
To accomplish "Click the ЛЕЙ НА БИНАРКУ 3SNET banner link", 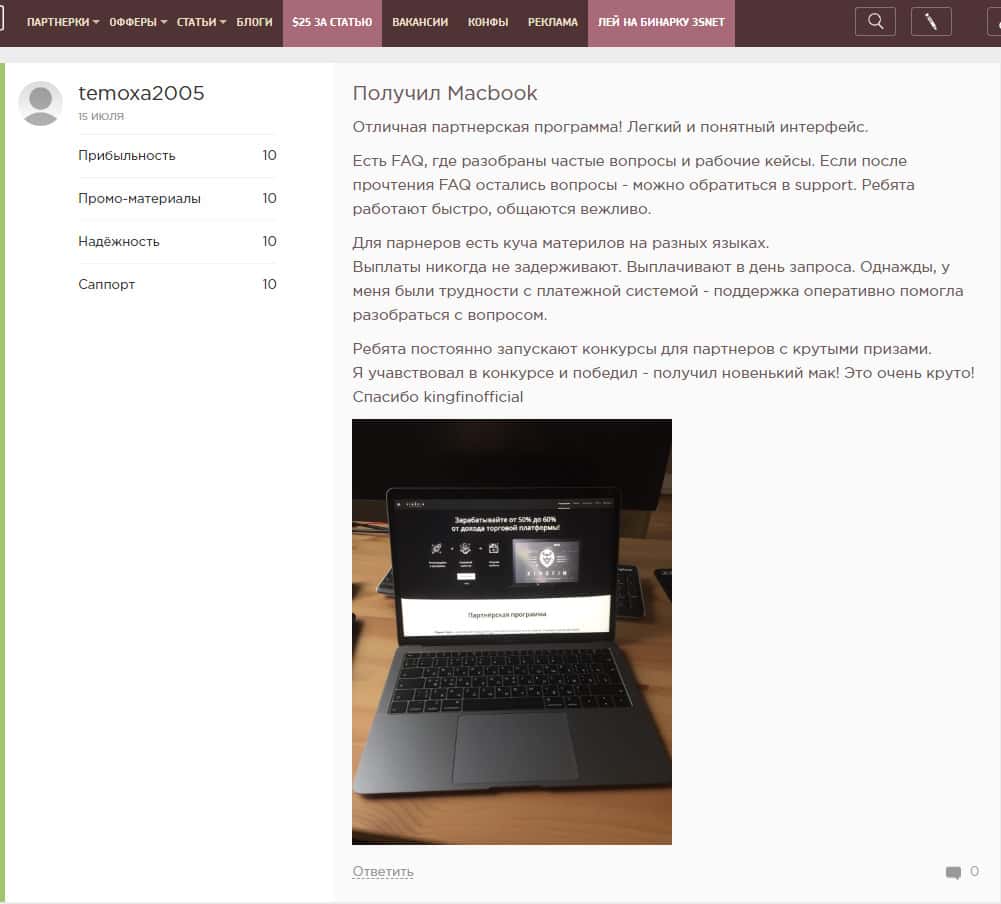I will click(661, 22).
